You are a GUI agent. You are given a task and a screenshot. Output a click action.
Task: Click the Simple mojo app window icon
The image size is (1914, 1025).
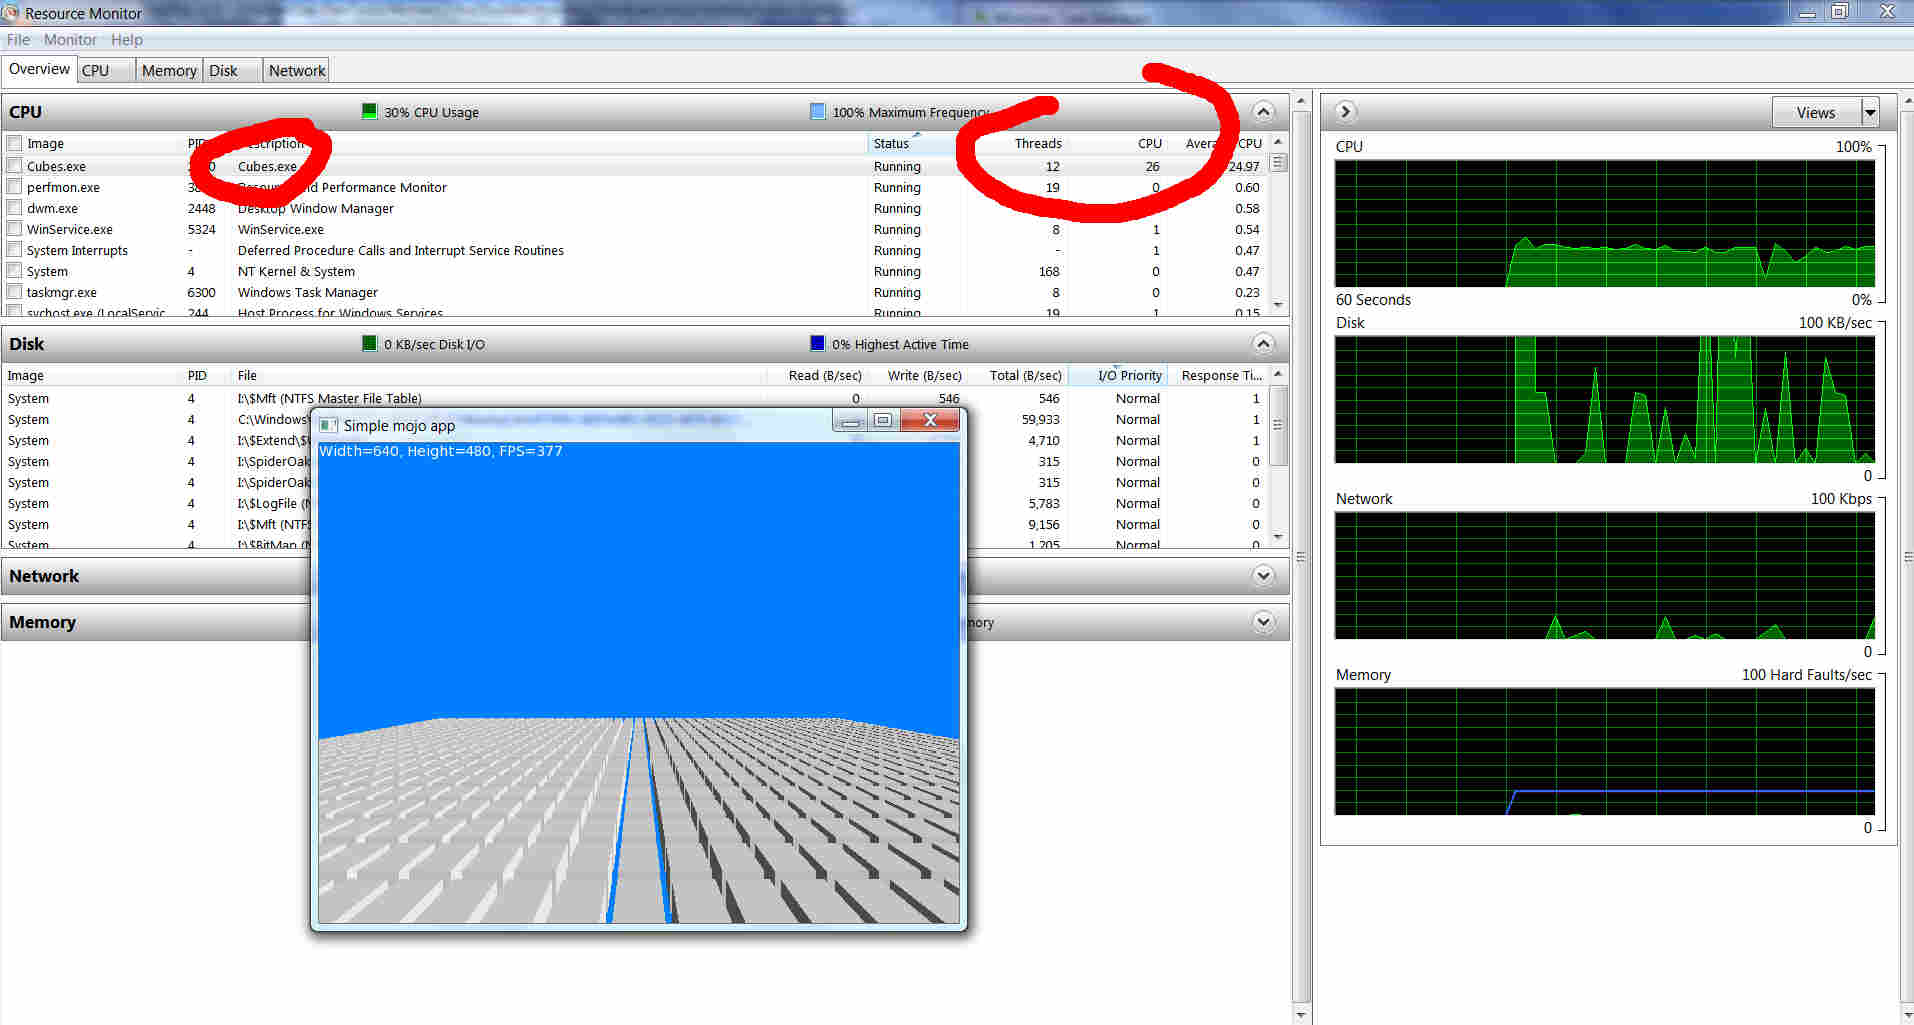click(328, 425)
